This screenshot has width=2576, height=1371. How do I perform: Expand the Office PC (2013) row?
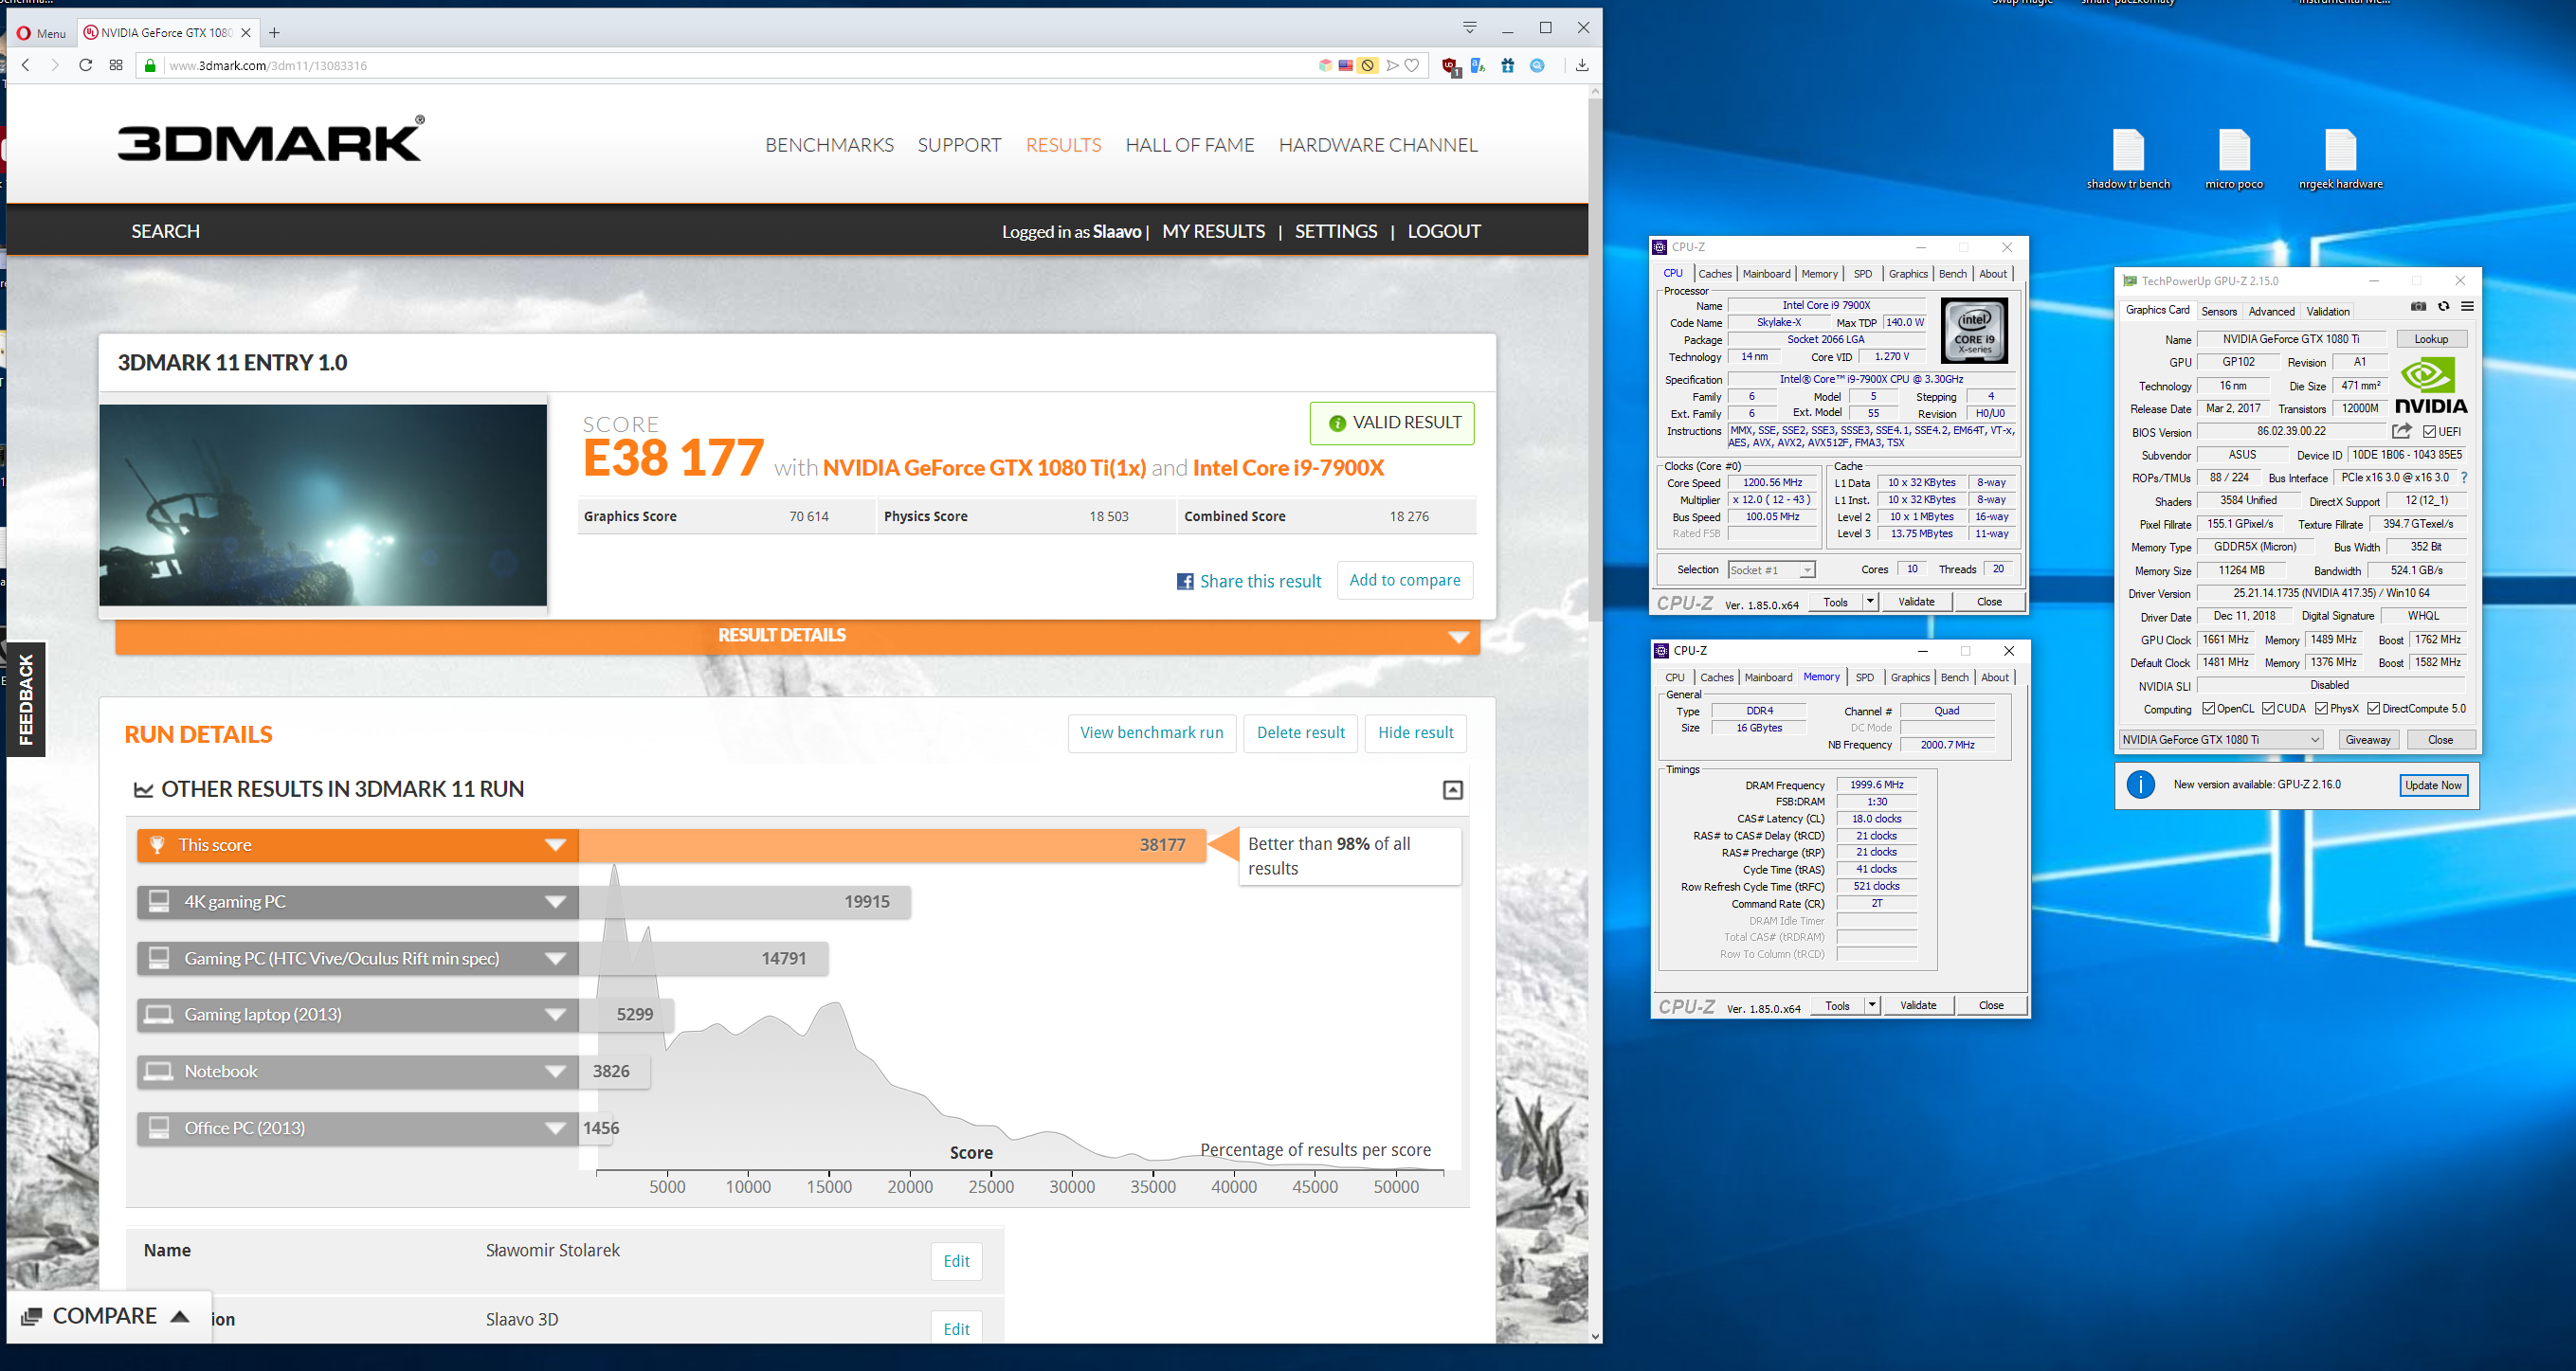pyautogui.click(x=556, y=1129)
